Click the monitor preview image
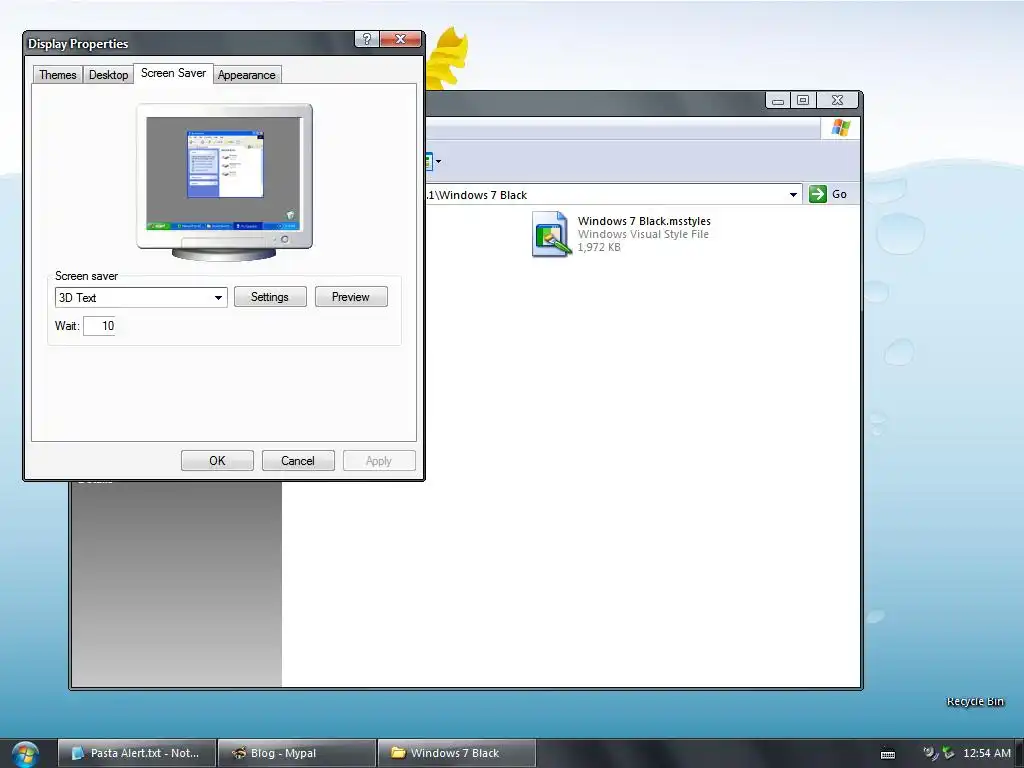The height and width of the screenshot is (768, 1024). point(224,182)
